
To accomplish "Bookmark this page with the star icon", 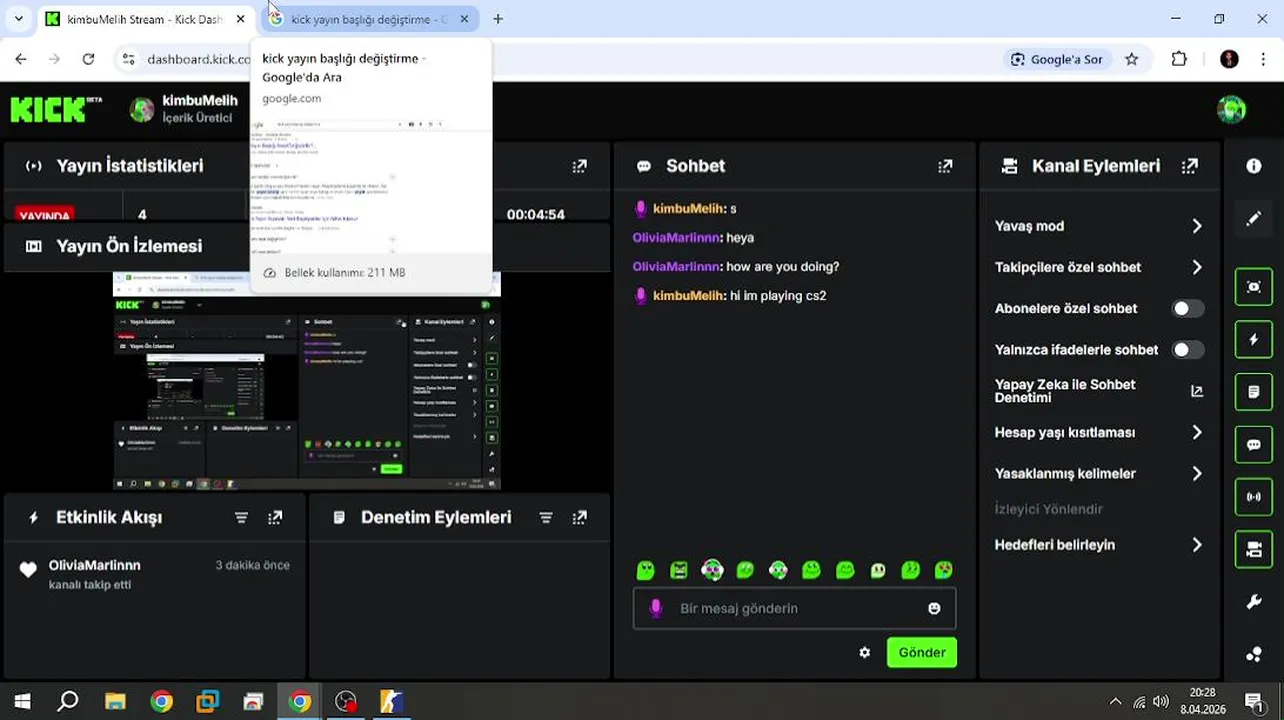I will click(1132, 59).
